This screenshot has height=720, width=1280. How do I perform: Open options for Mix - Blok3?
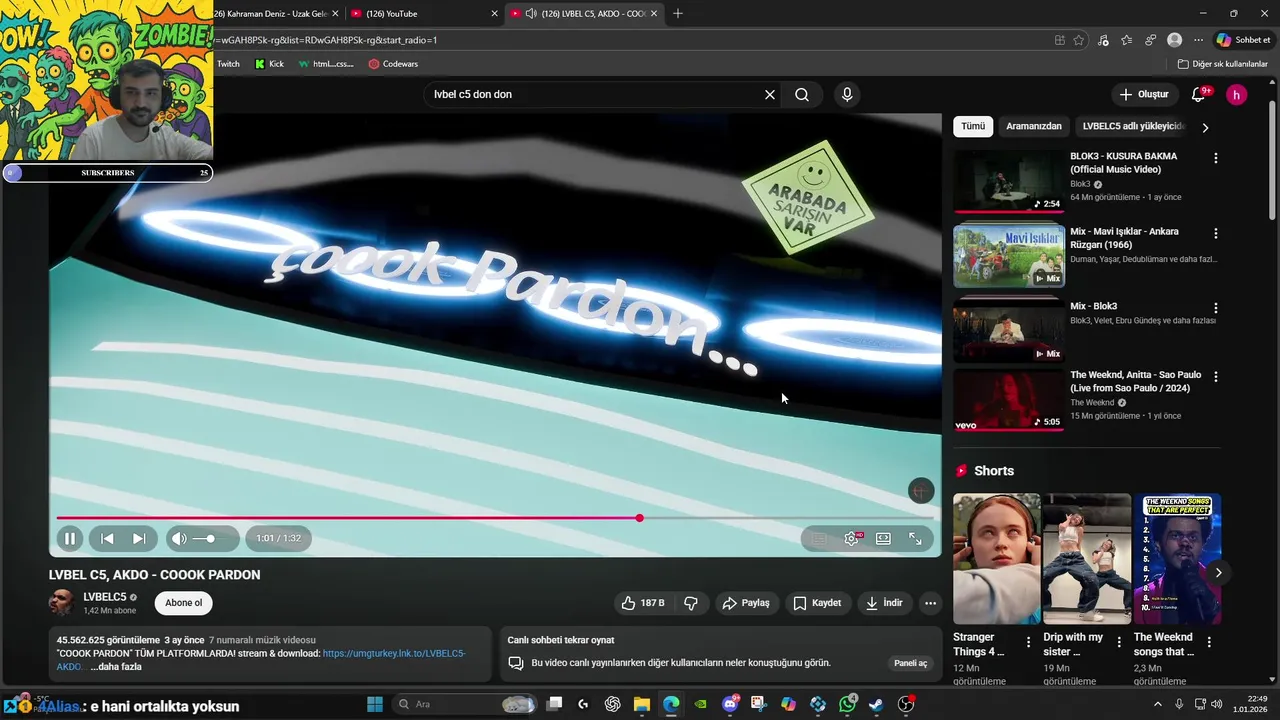click(1216, 308)
